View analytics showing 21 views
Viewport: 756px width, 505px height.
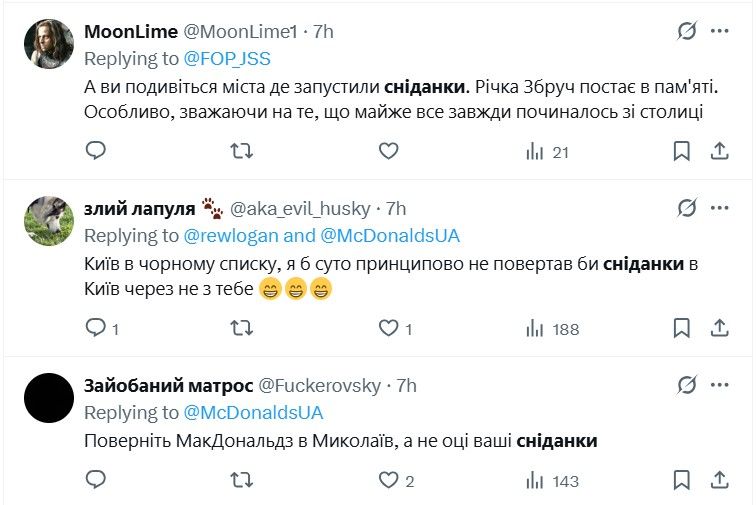547,152
